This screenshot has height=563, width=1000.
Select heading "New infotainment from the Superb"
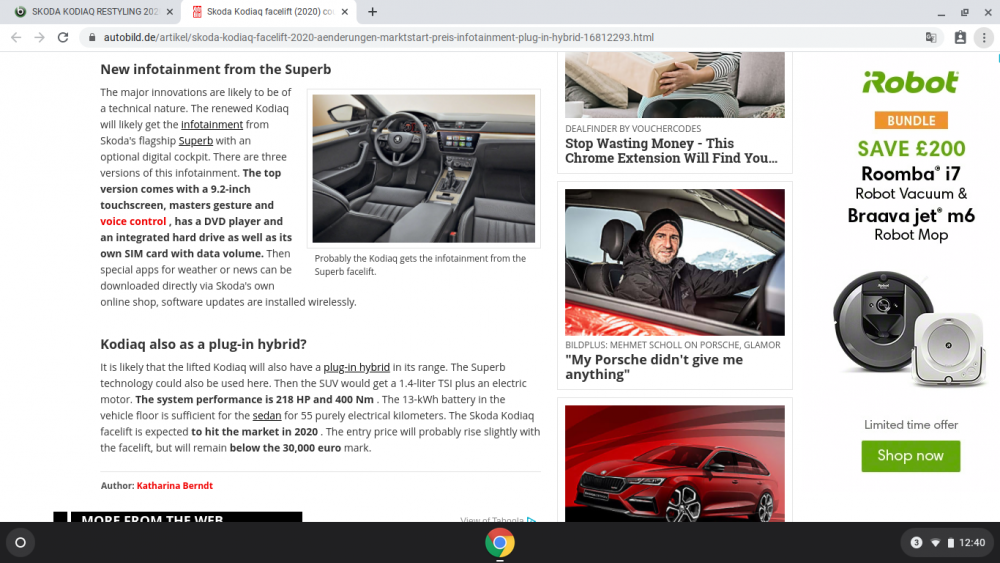tap(216, 69)
